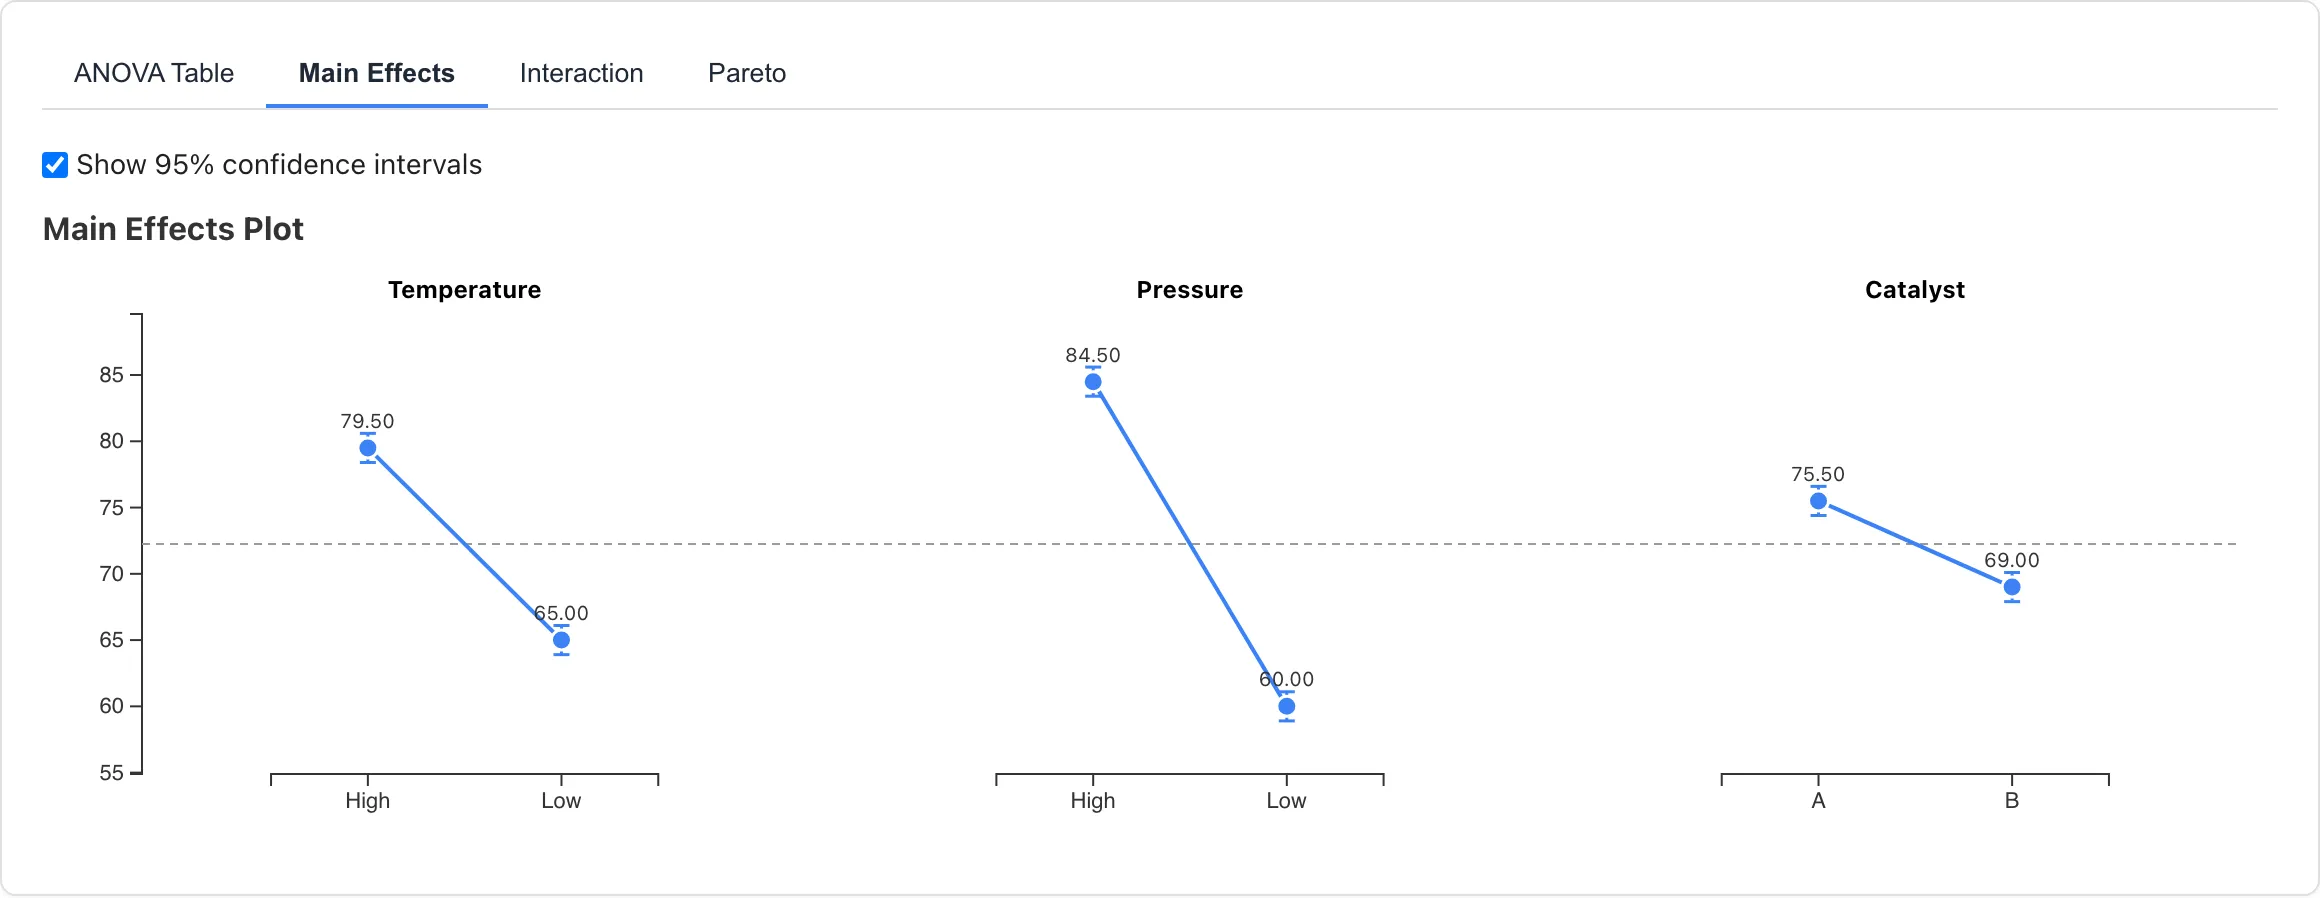Screen dimensions: 2320x898
Task: Click the High label on Temperature axis
Action: [x=367, y=800]
